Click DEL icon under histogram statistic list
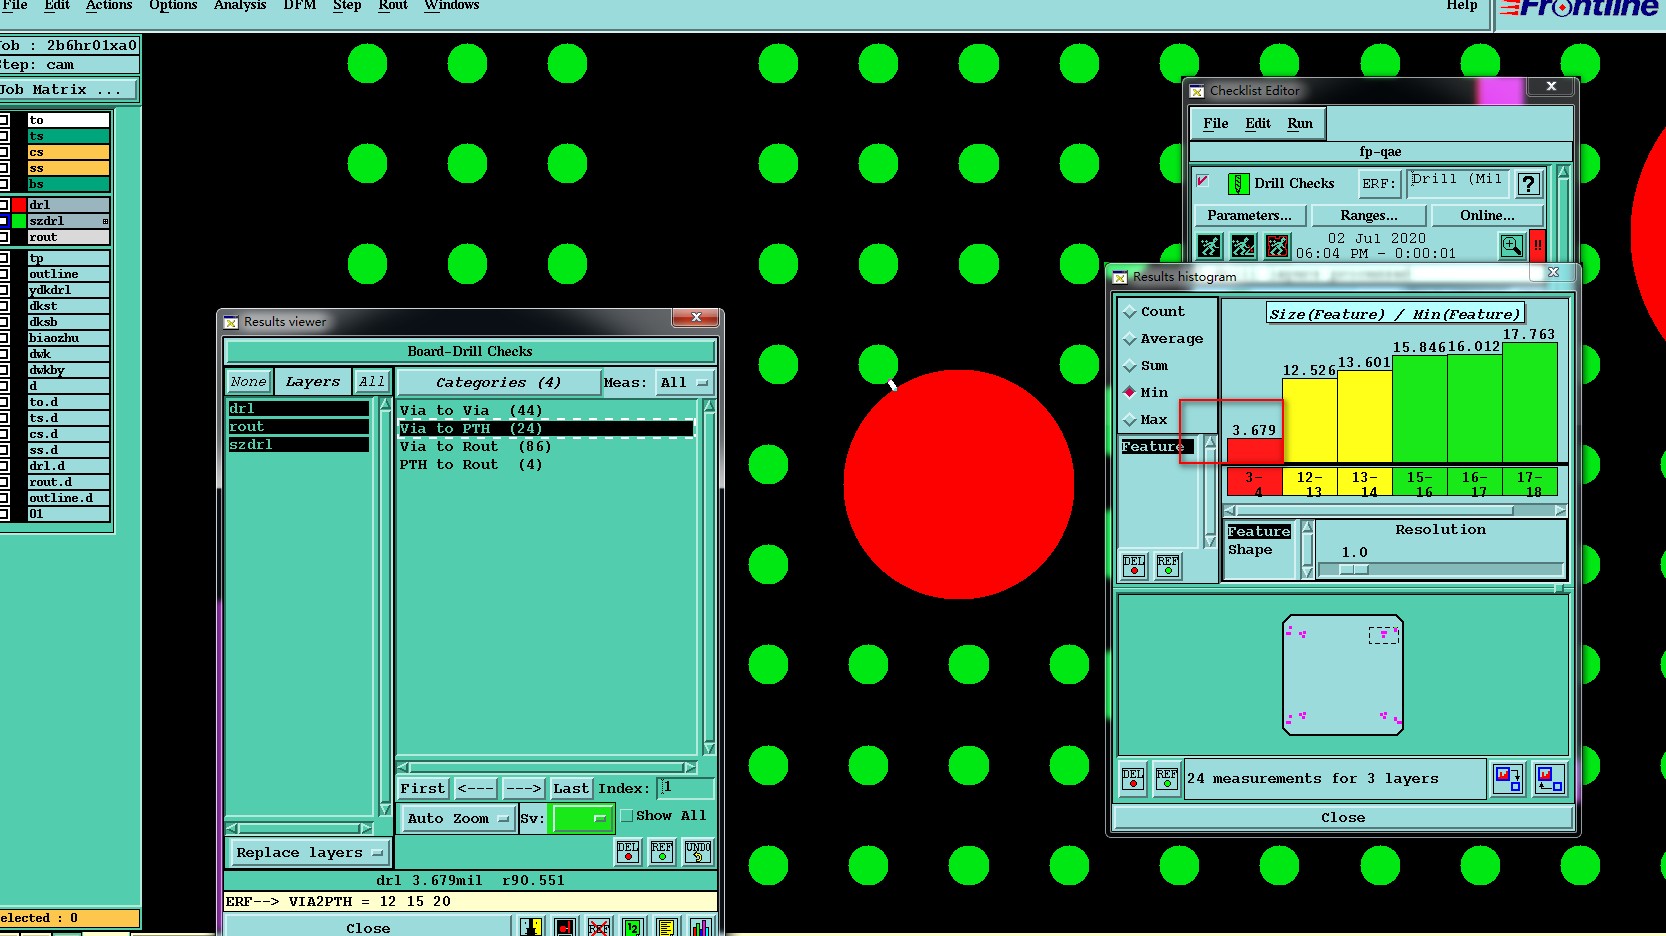Screen dimensions: 1666x936 1134,566
